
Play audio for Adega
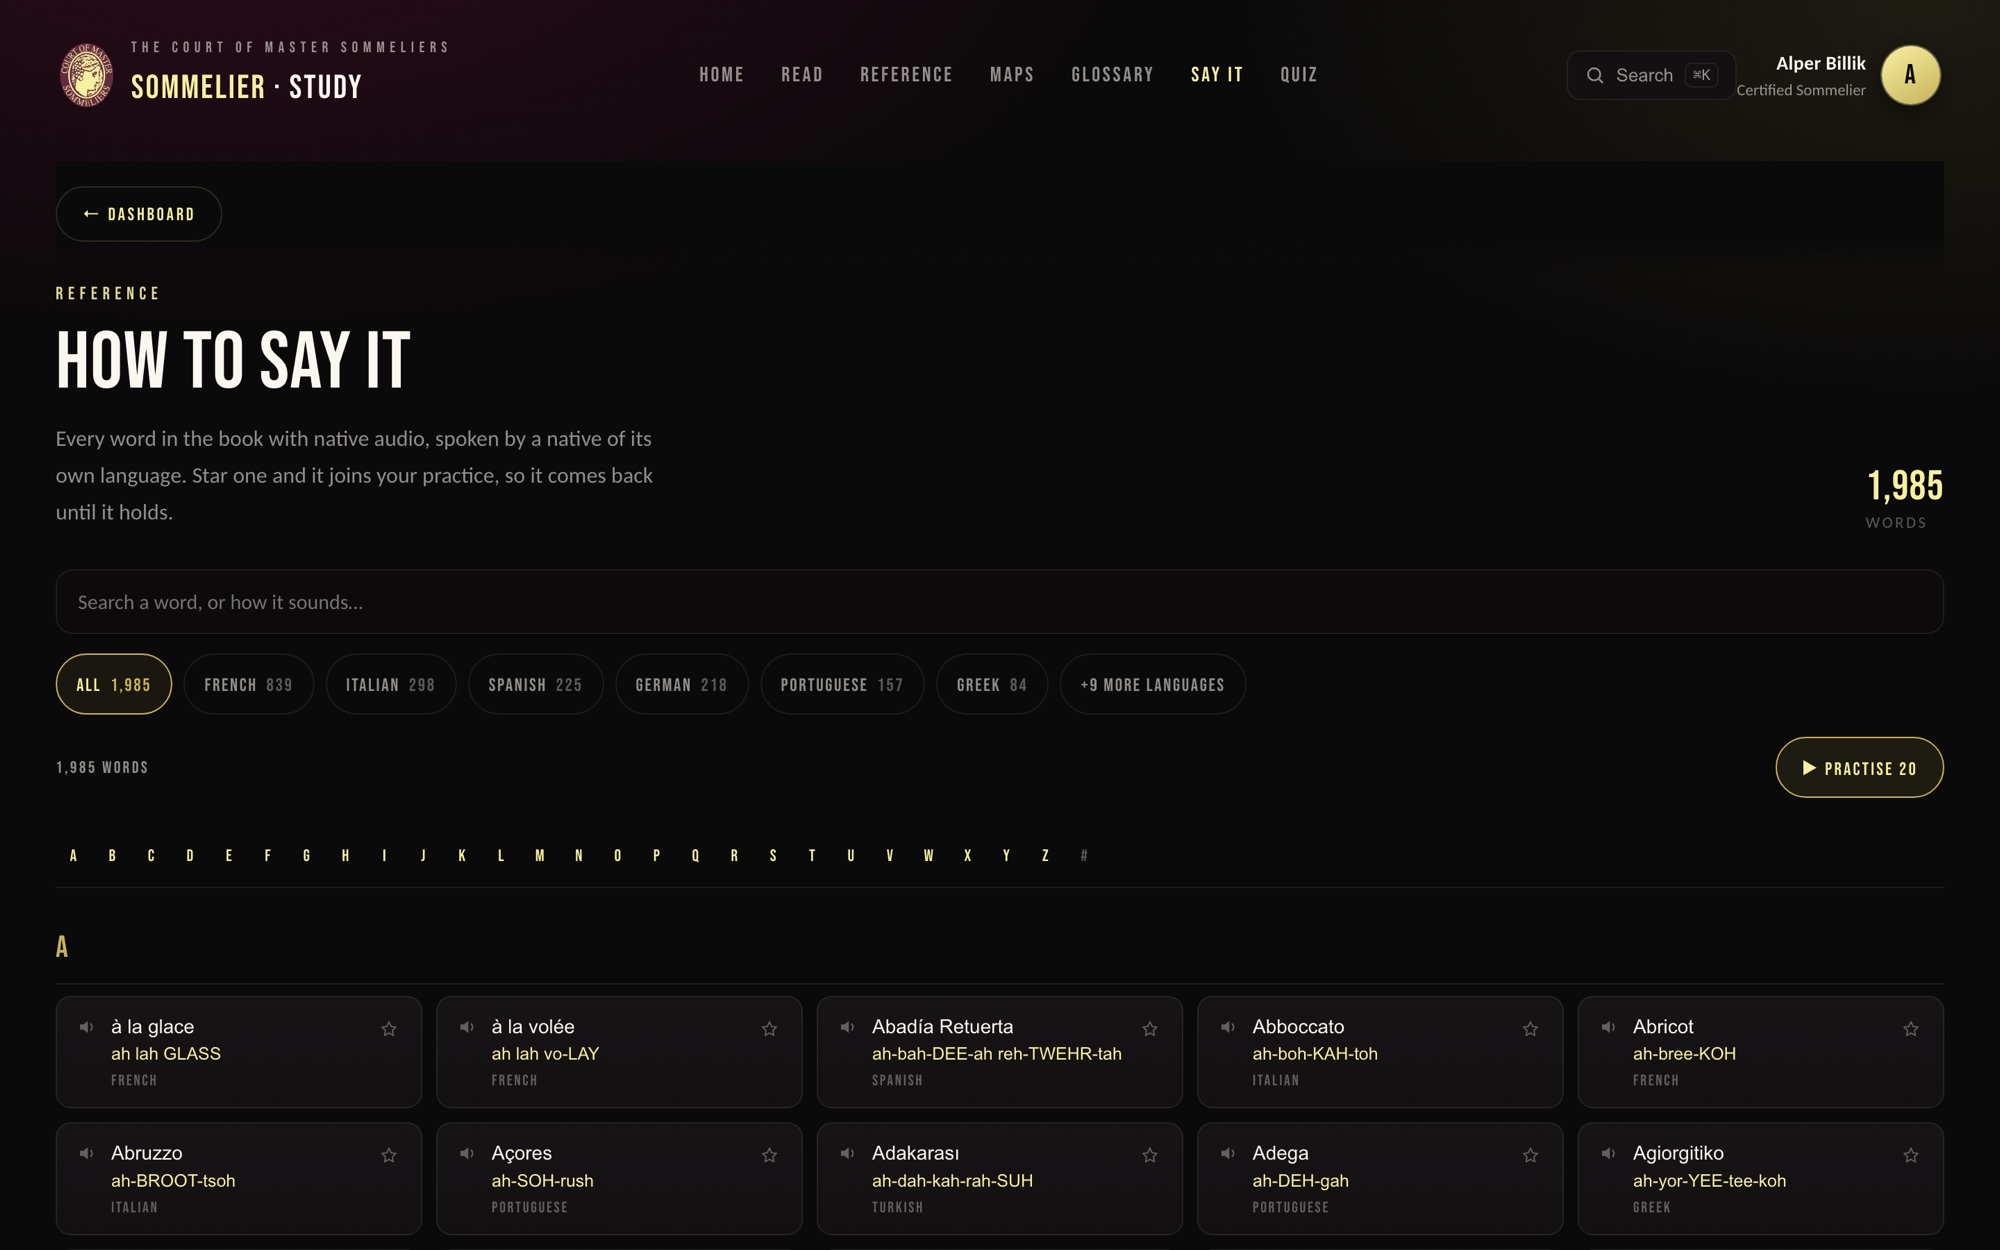pos(1228,1154)
